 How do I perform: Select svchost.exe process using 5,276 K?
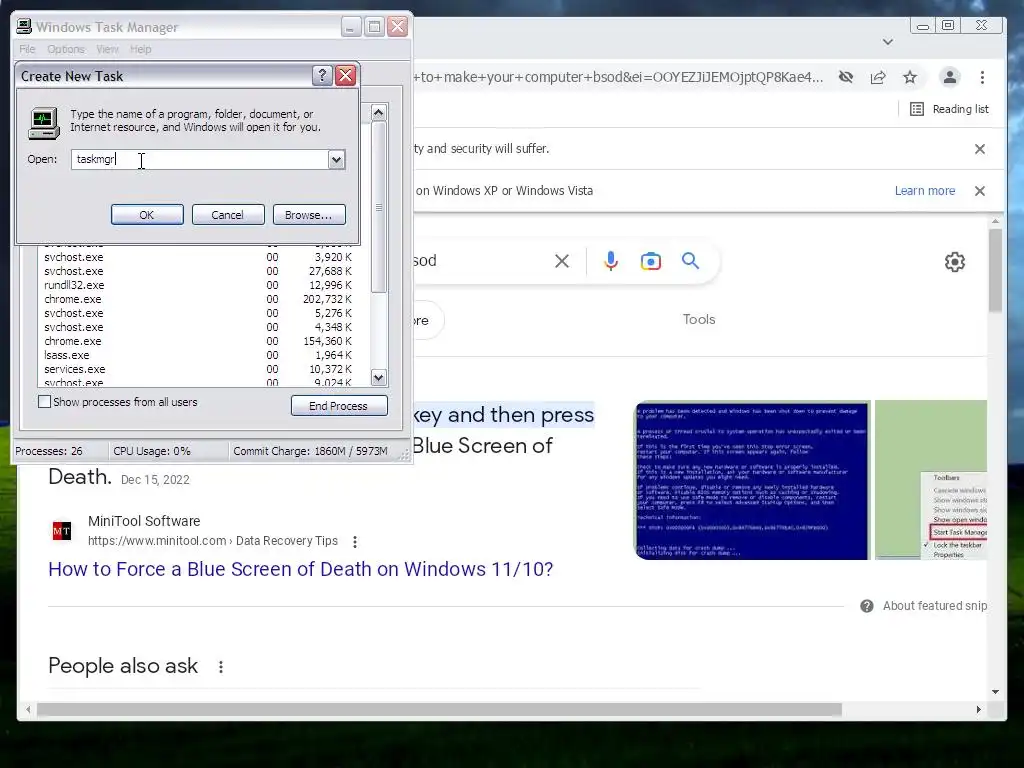point(199,313)
